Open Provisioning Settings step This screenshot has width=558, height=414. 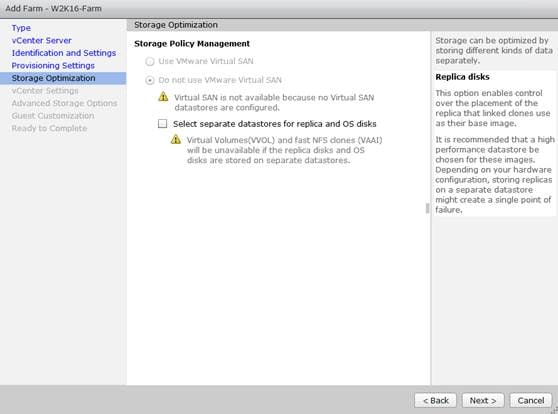53,65
